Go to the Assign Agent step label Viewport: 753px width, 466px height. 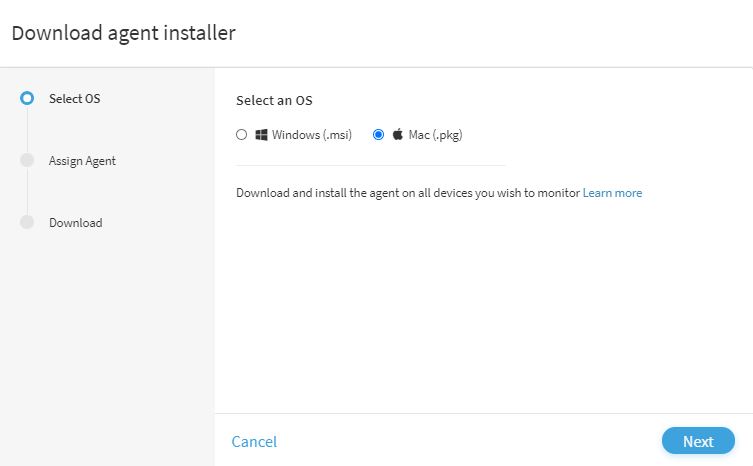point(82,161)
